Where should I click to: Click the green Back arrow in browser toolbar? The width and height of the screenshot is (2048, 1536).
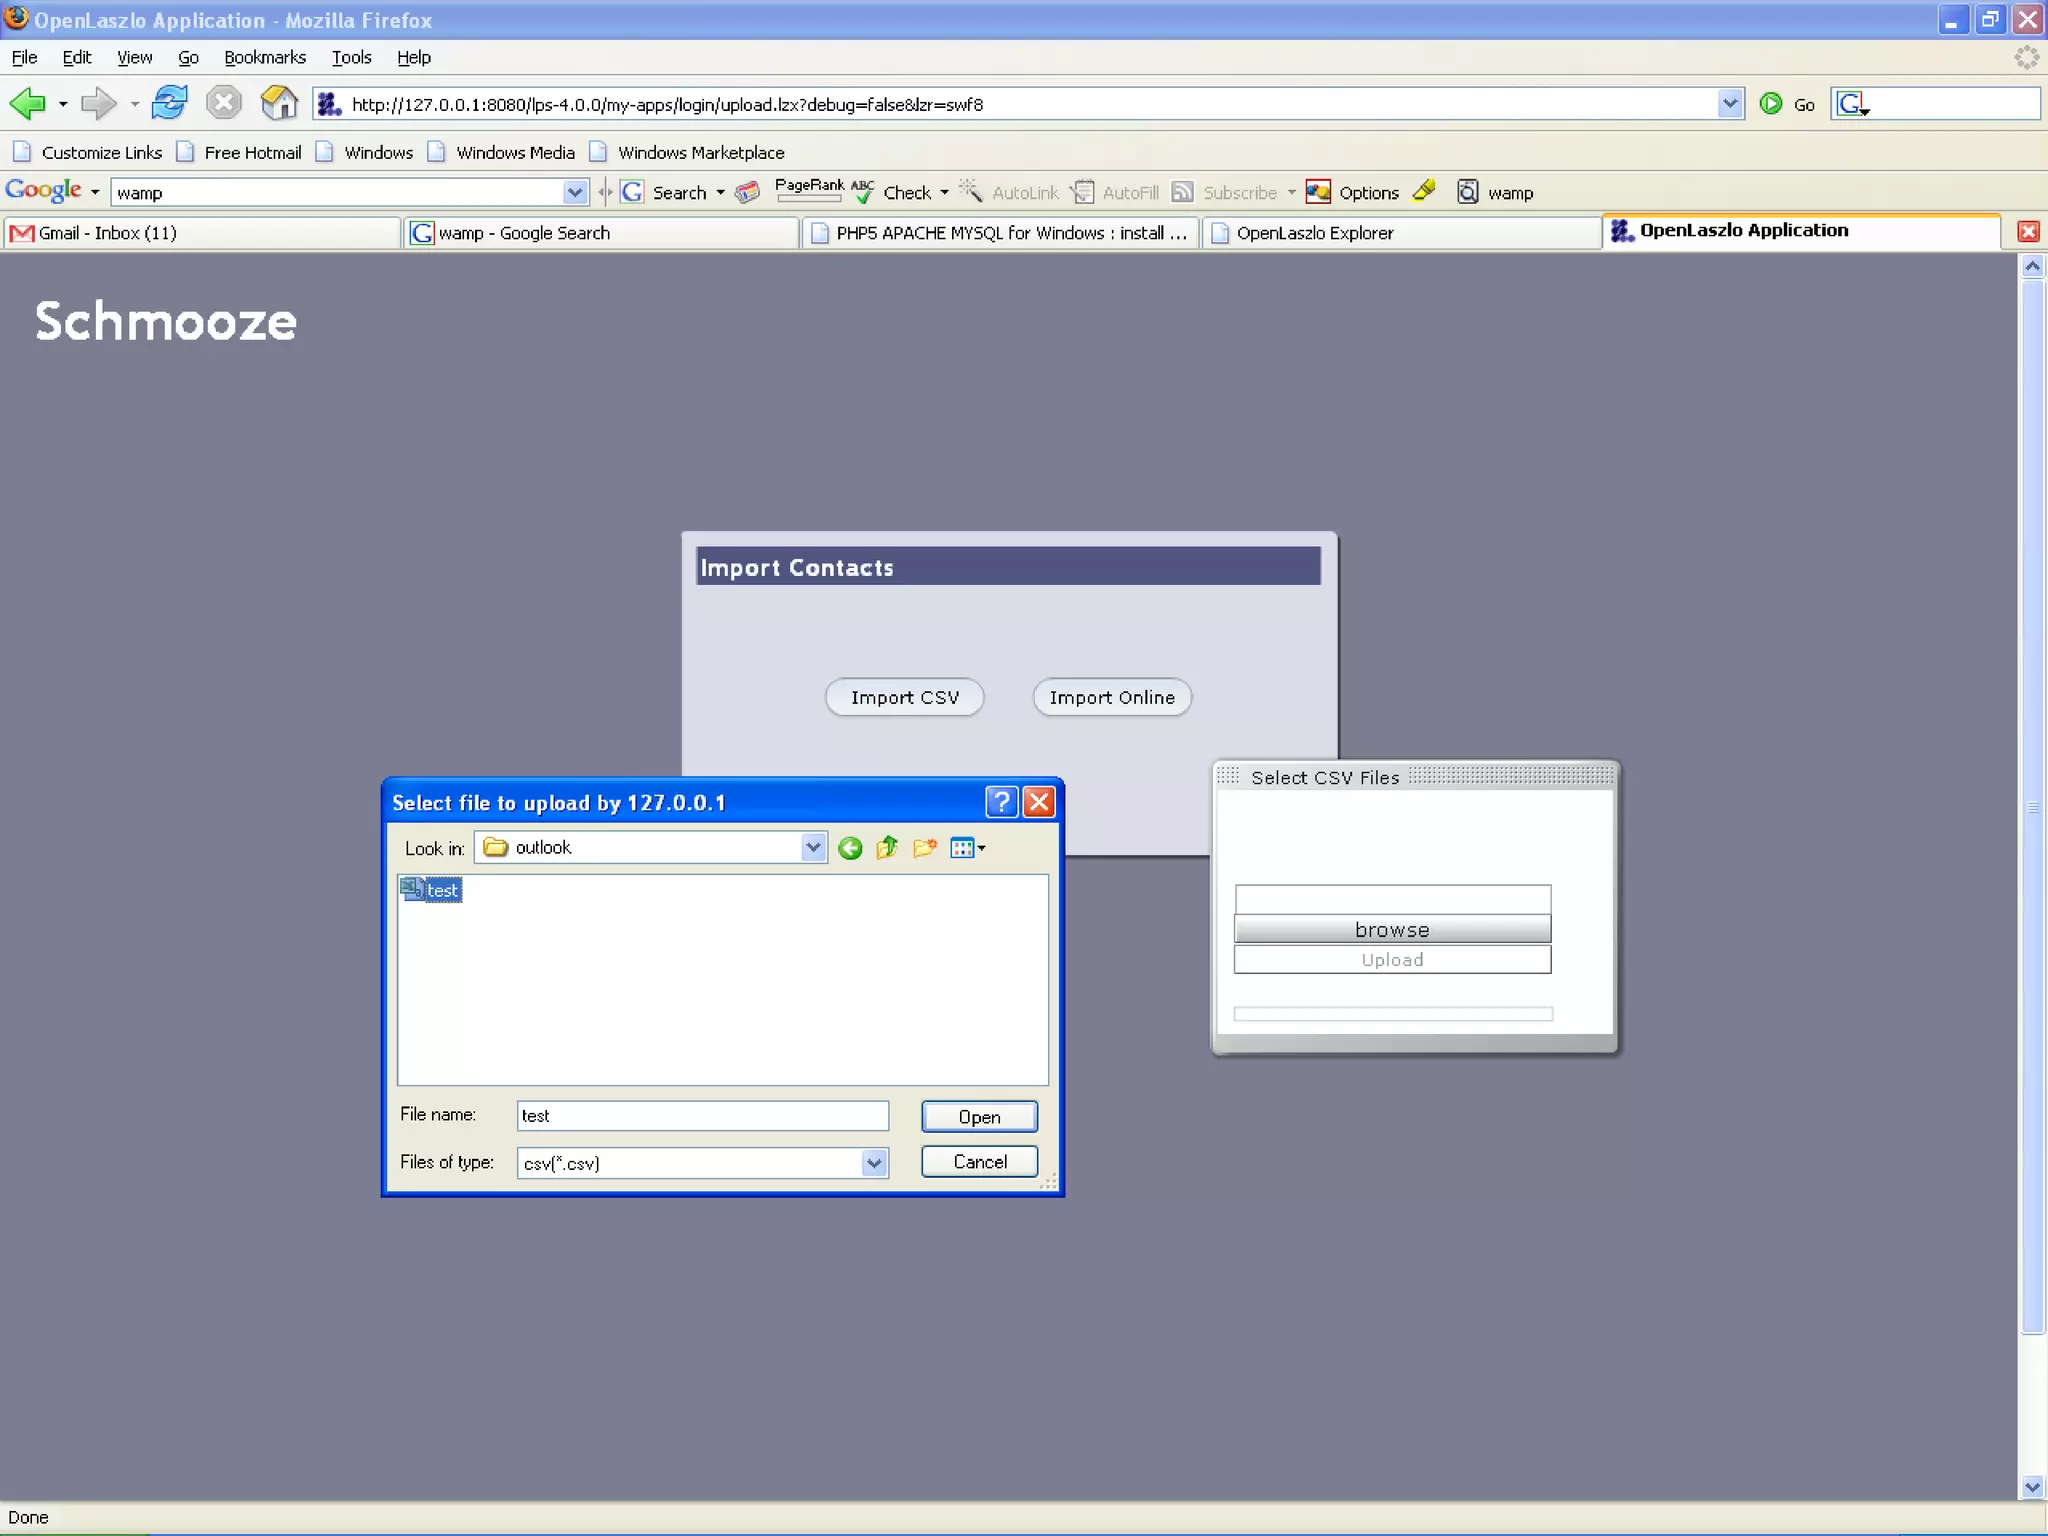point(27,103)
